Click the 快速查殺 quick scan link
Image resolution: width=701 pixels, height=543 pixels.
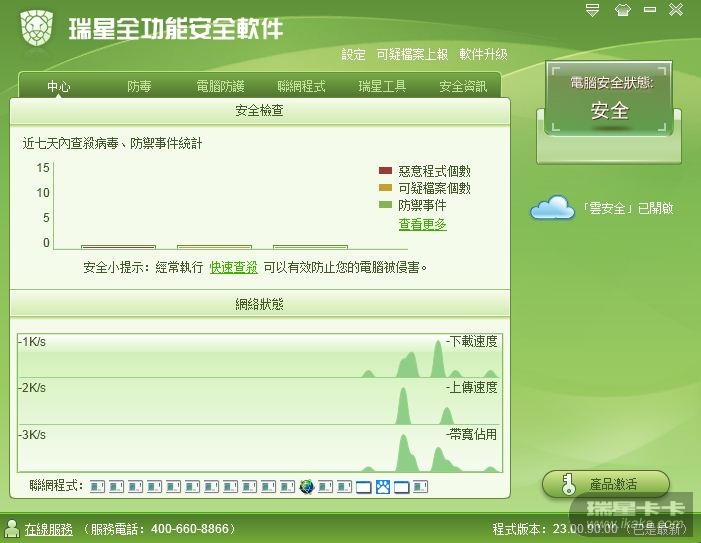click(x=233, y=267)
